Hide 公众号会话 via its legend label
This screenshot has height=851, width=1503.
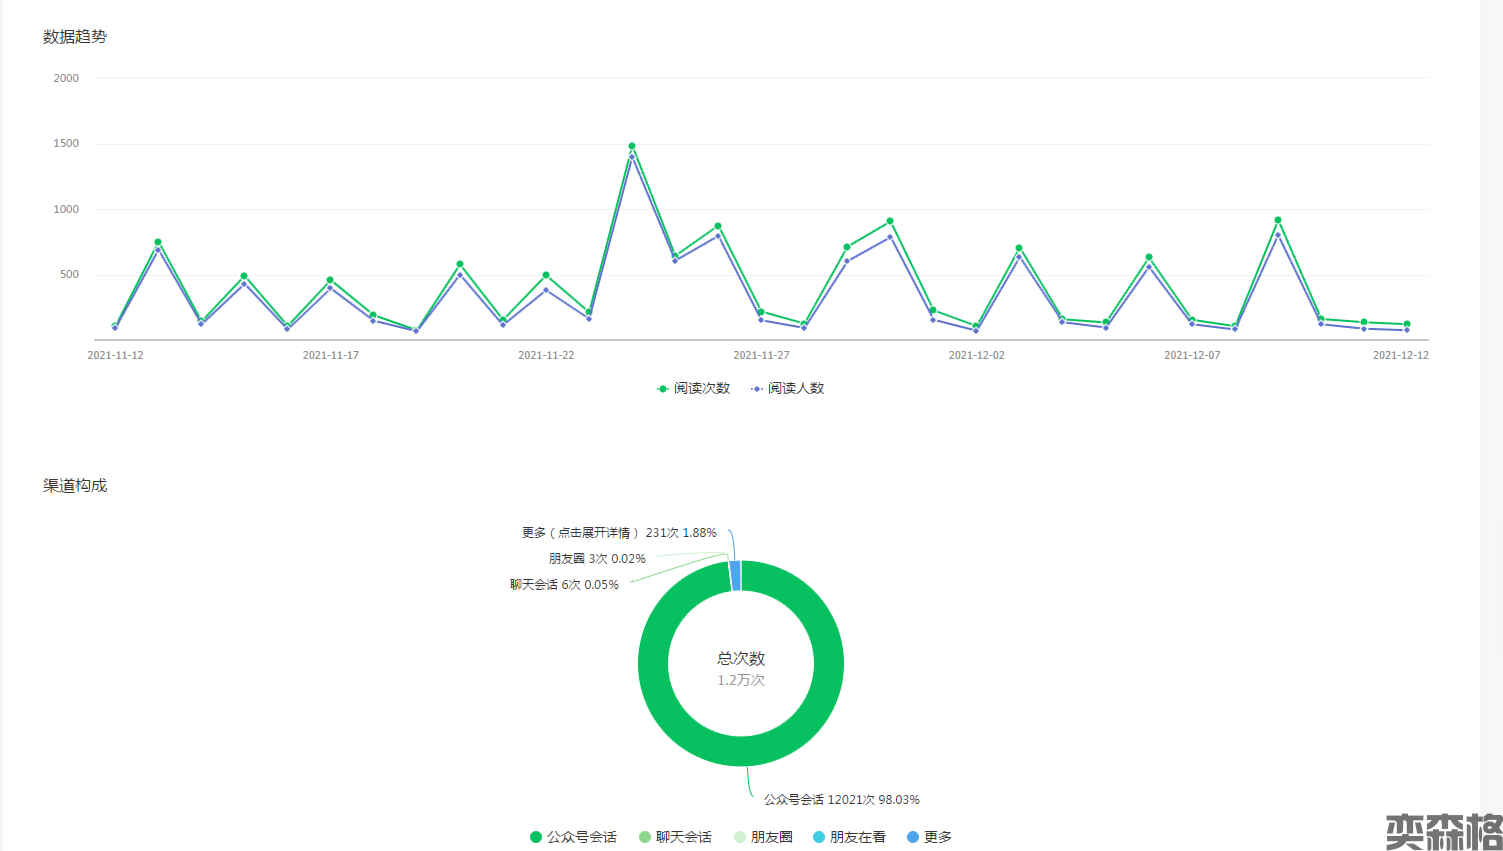(x=582, y=837)
